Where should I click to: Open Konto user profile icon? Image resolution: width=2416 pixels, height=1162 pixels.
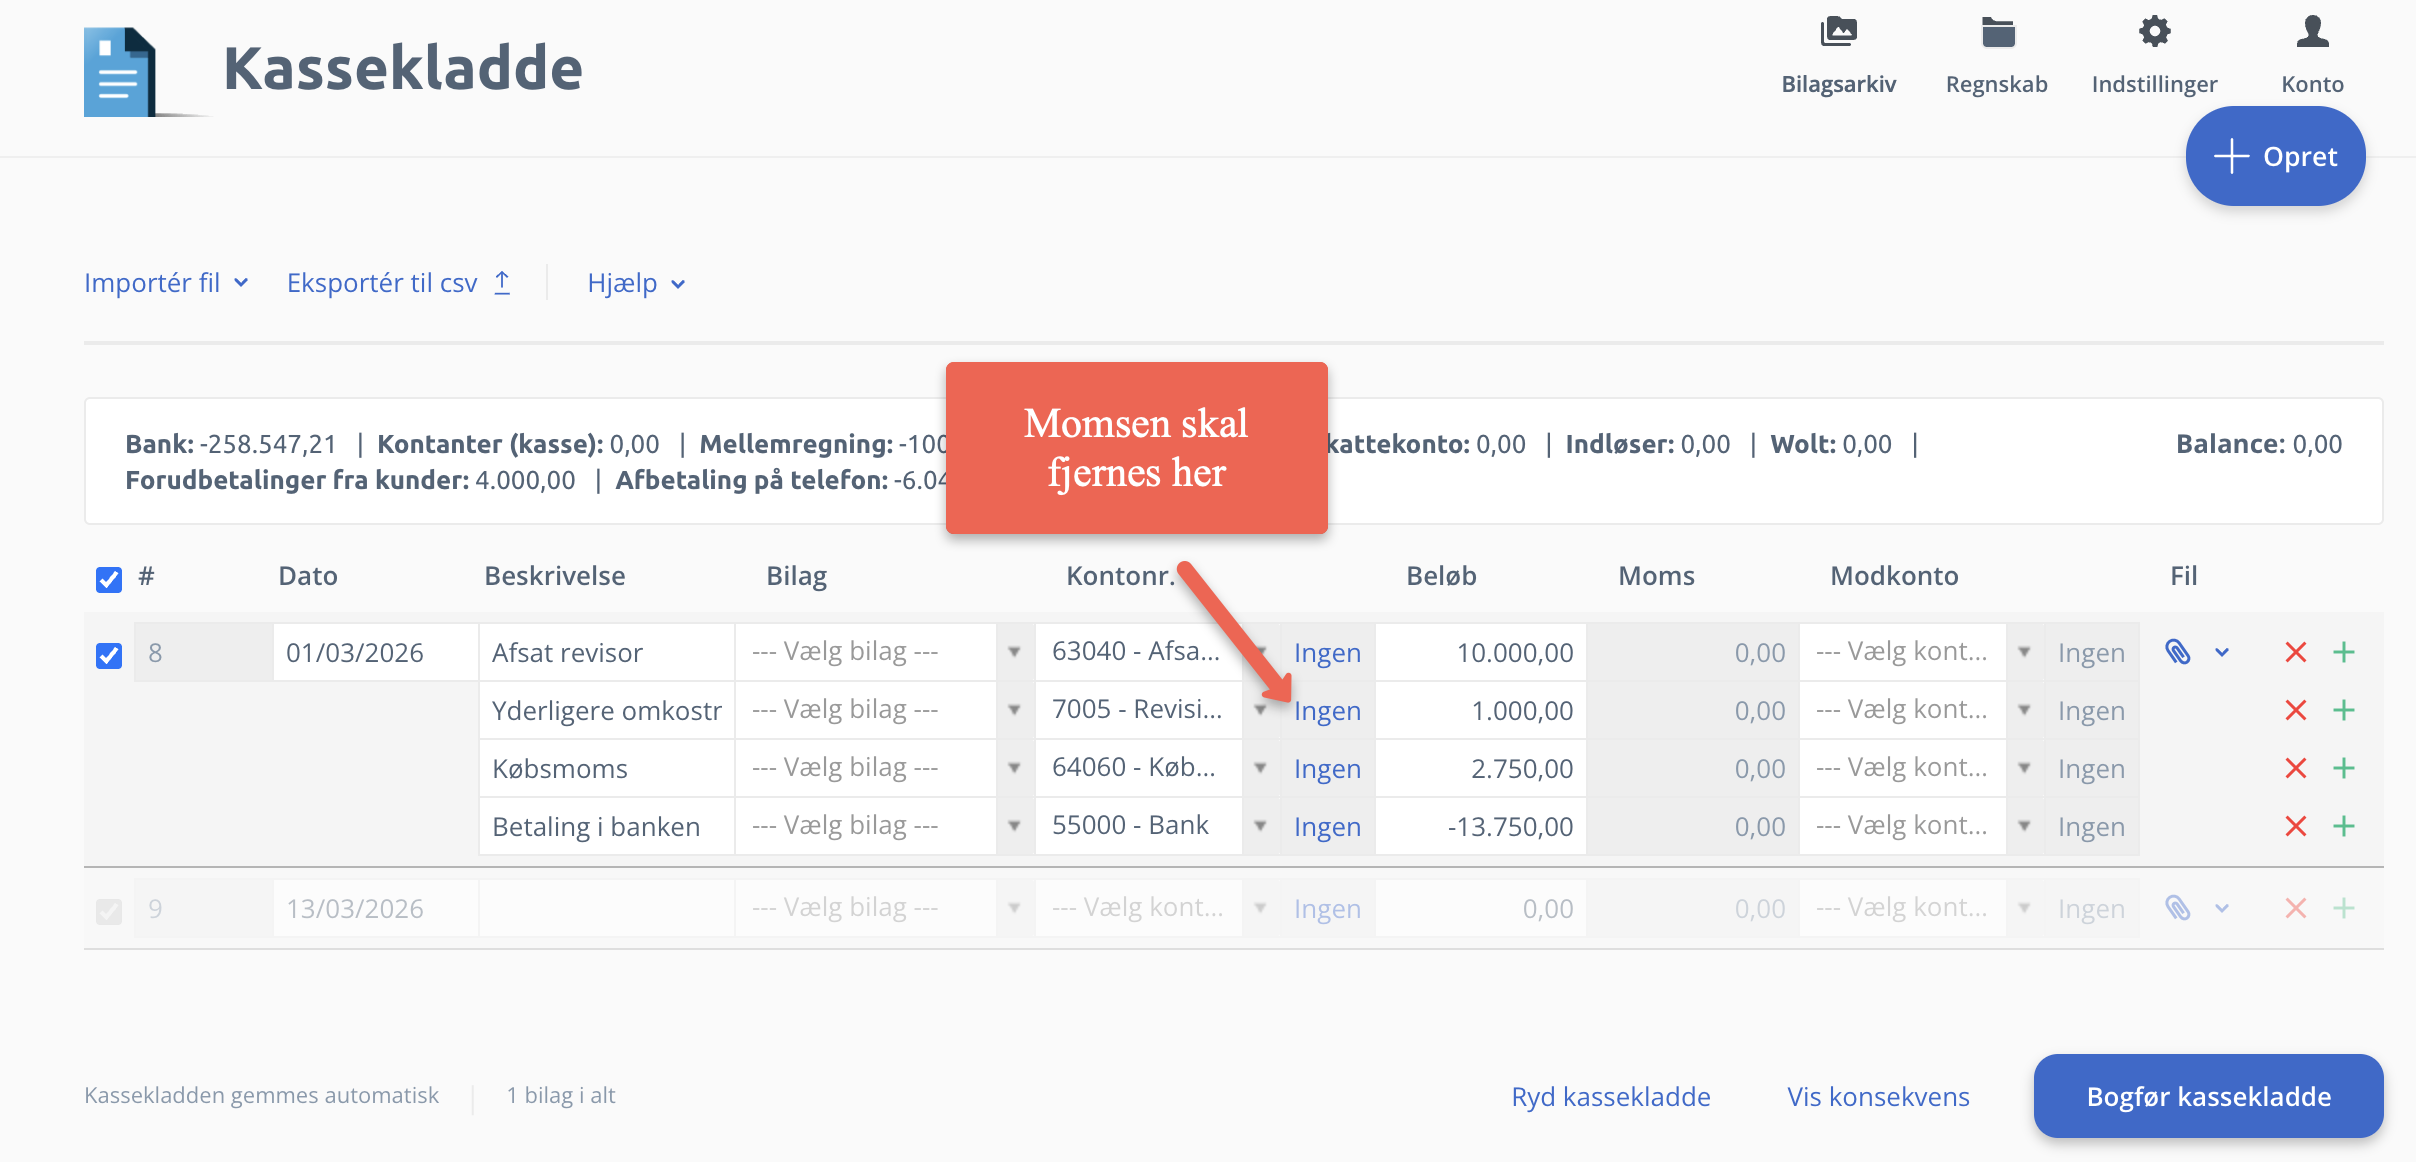click(2312, 33)
